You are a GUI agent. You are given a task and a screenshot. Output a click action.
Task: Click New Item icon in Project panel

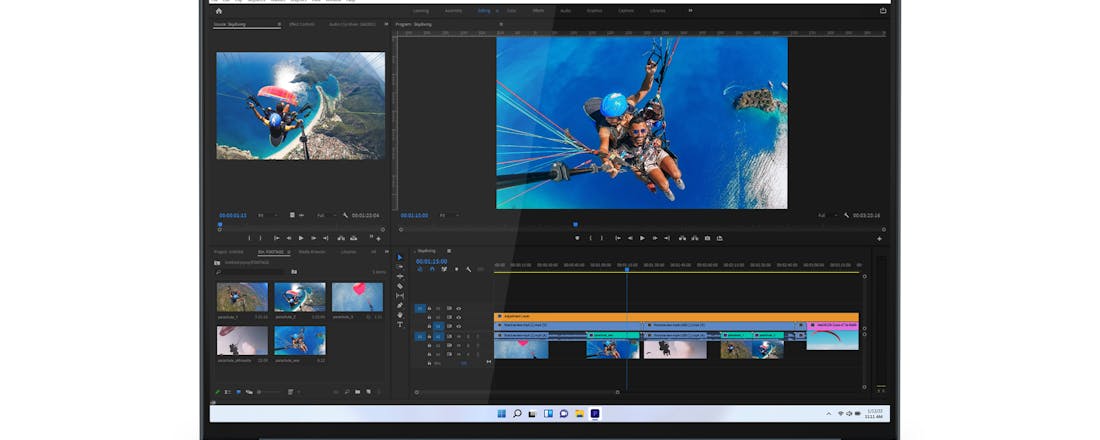click(x=368, y=392)
